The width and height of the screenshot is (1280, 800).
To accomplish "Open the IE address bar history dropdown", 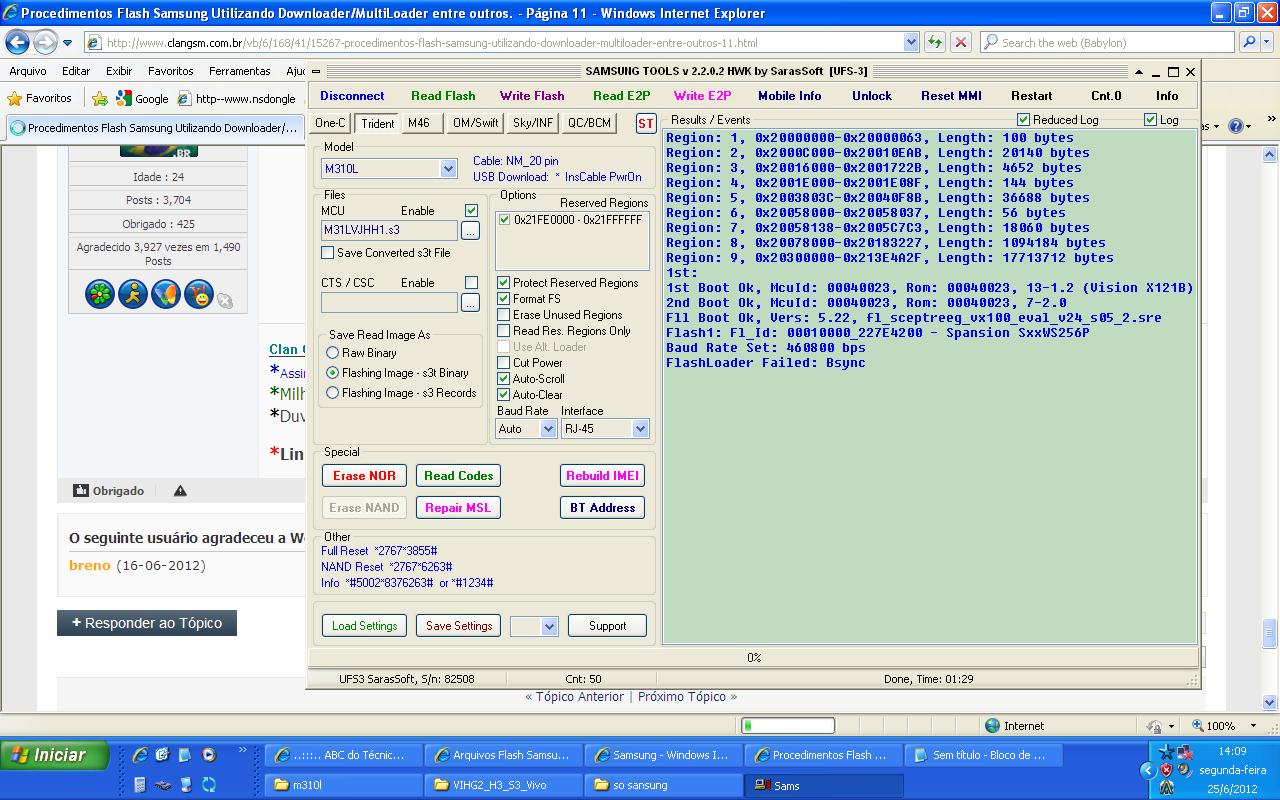I will click(911, 42).
